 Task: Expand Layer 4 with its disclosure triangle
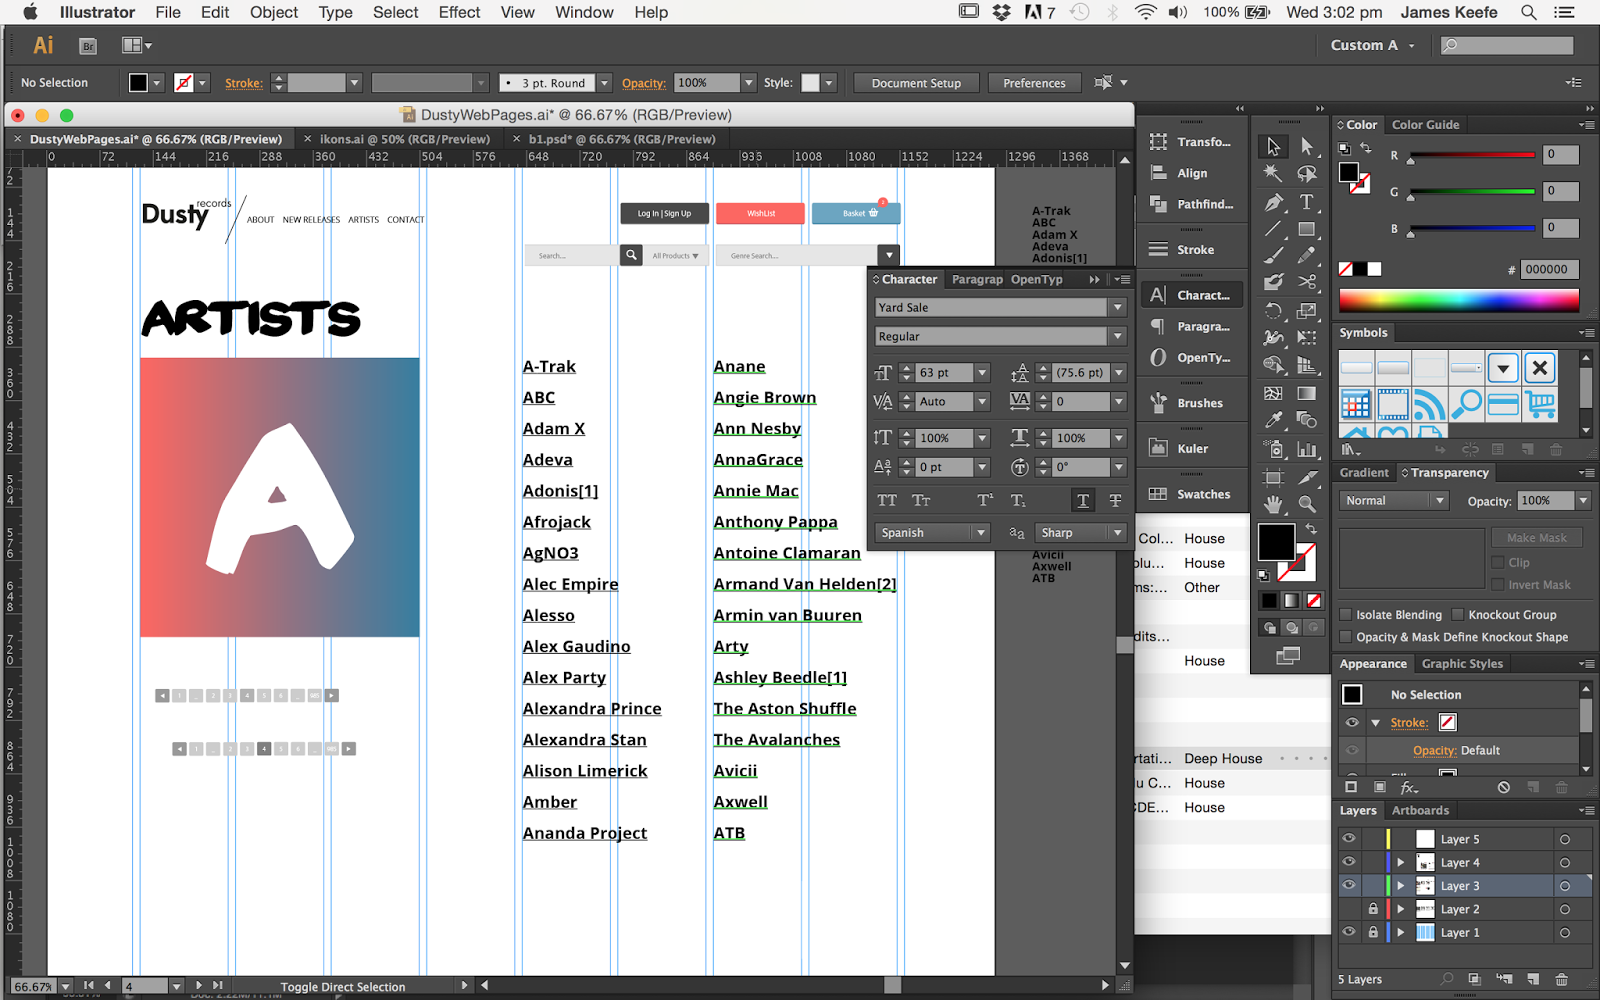coord(1401,862)
